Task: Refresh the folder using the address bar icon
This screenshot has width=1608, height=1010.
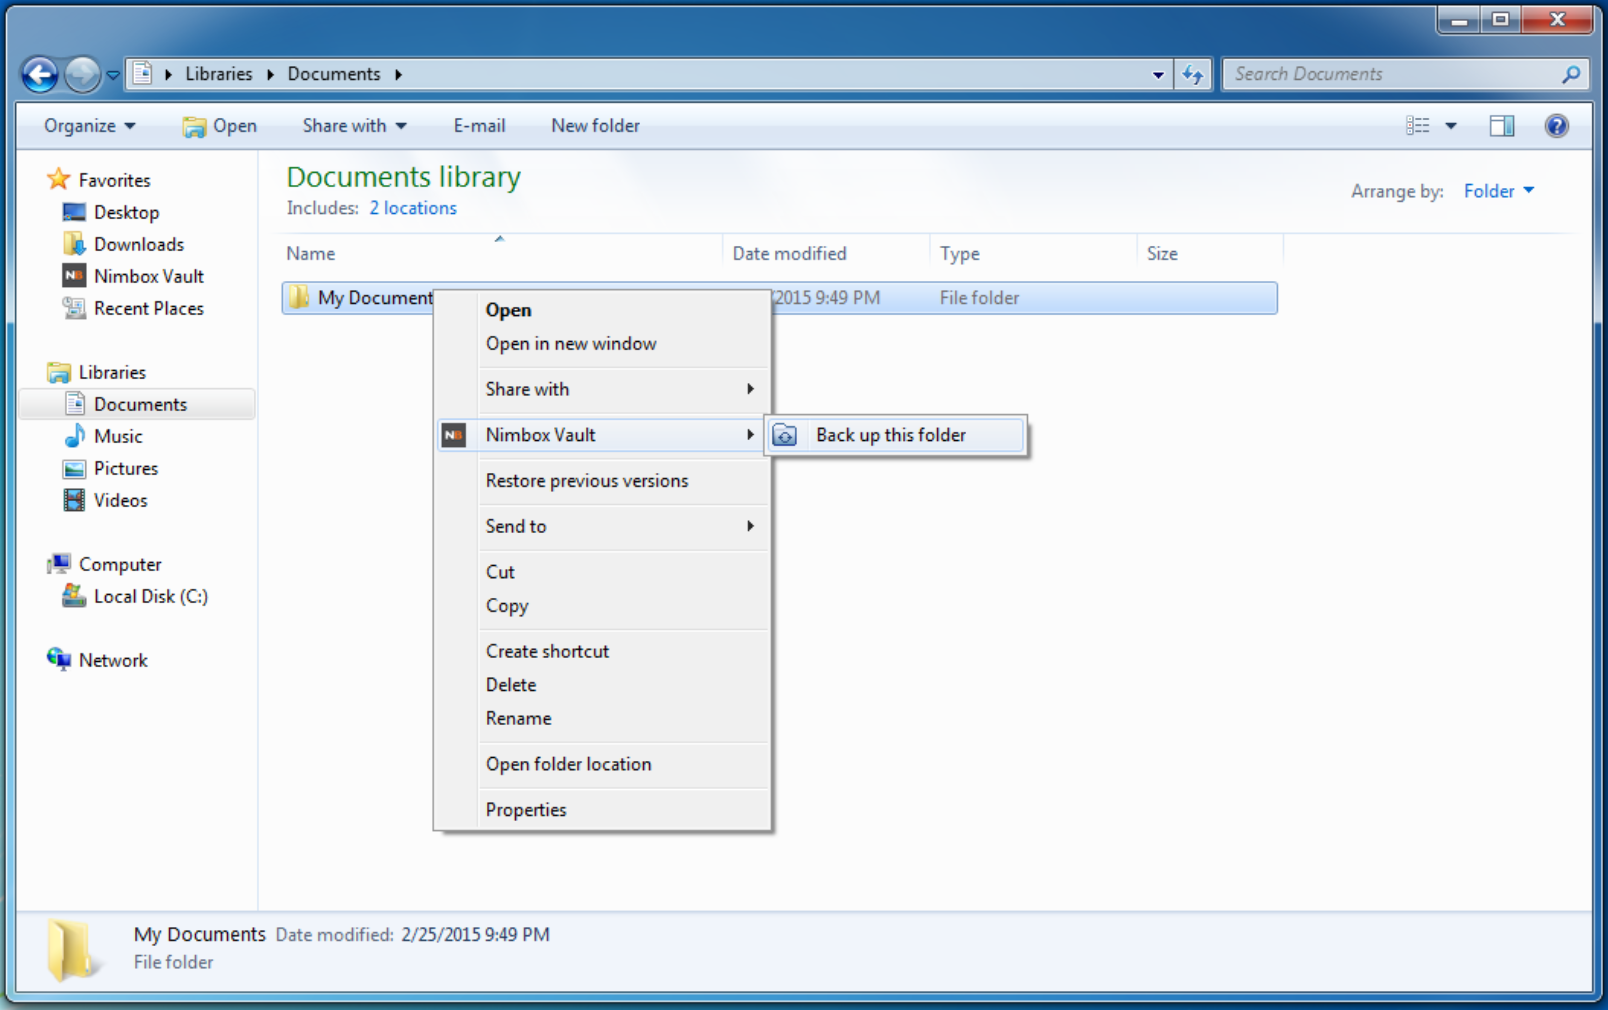Action: [x=1193, y=73]
